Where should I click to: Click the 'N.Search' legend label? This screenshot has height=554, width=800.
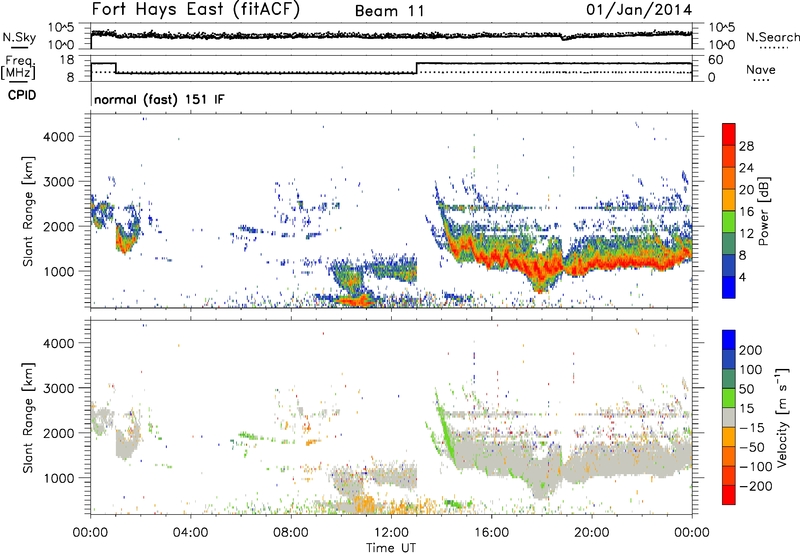click(773, 37)
